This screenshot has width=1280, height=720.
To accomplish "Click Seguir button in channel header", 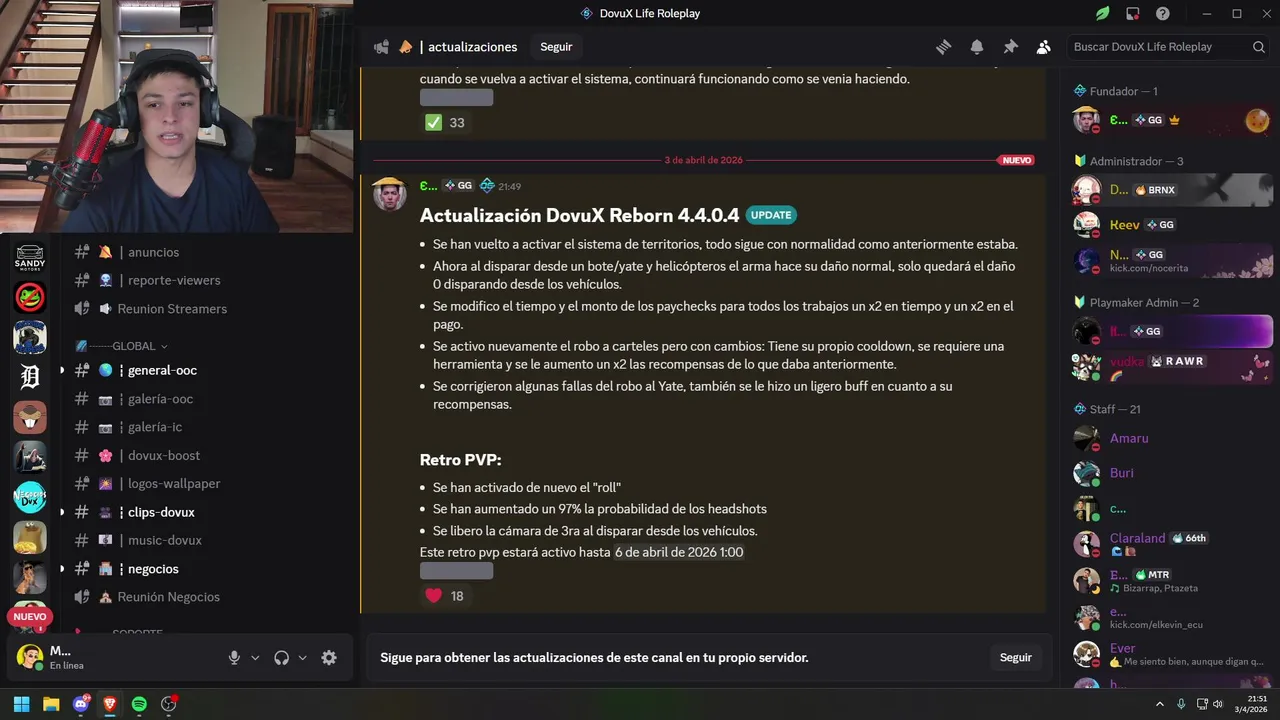I will (556, 47).
